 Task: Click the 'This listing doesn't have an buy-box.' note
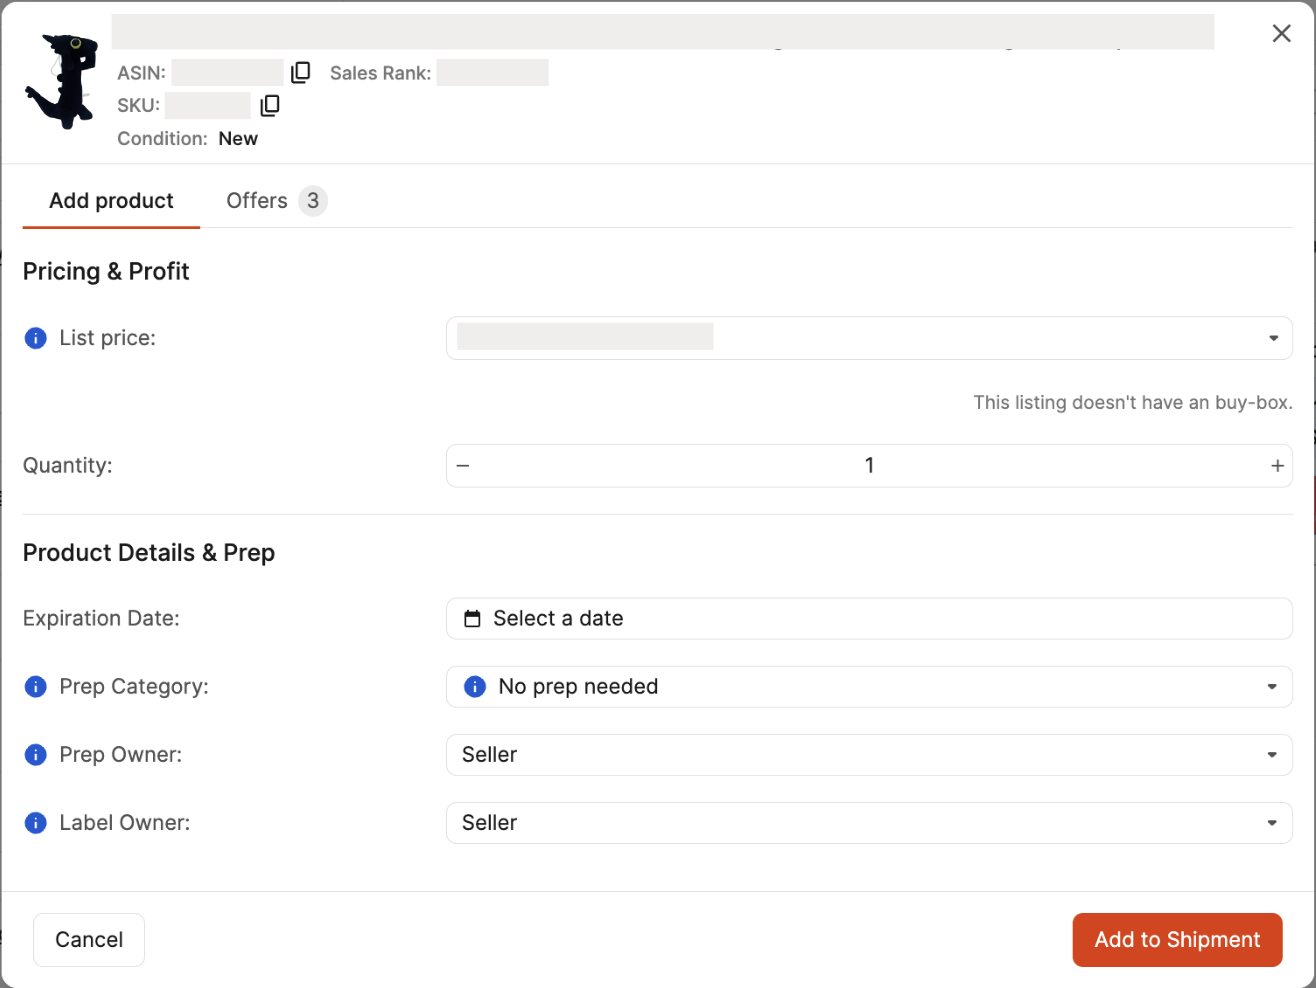coord(1133,403)
